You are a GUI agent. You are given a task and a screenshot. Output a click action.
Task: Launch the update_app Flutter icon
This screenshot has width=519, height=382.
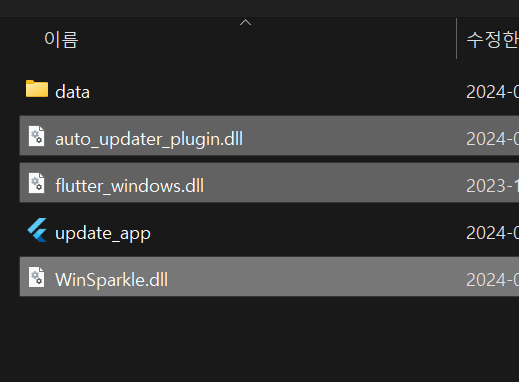(37, 230)
